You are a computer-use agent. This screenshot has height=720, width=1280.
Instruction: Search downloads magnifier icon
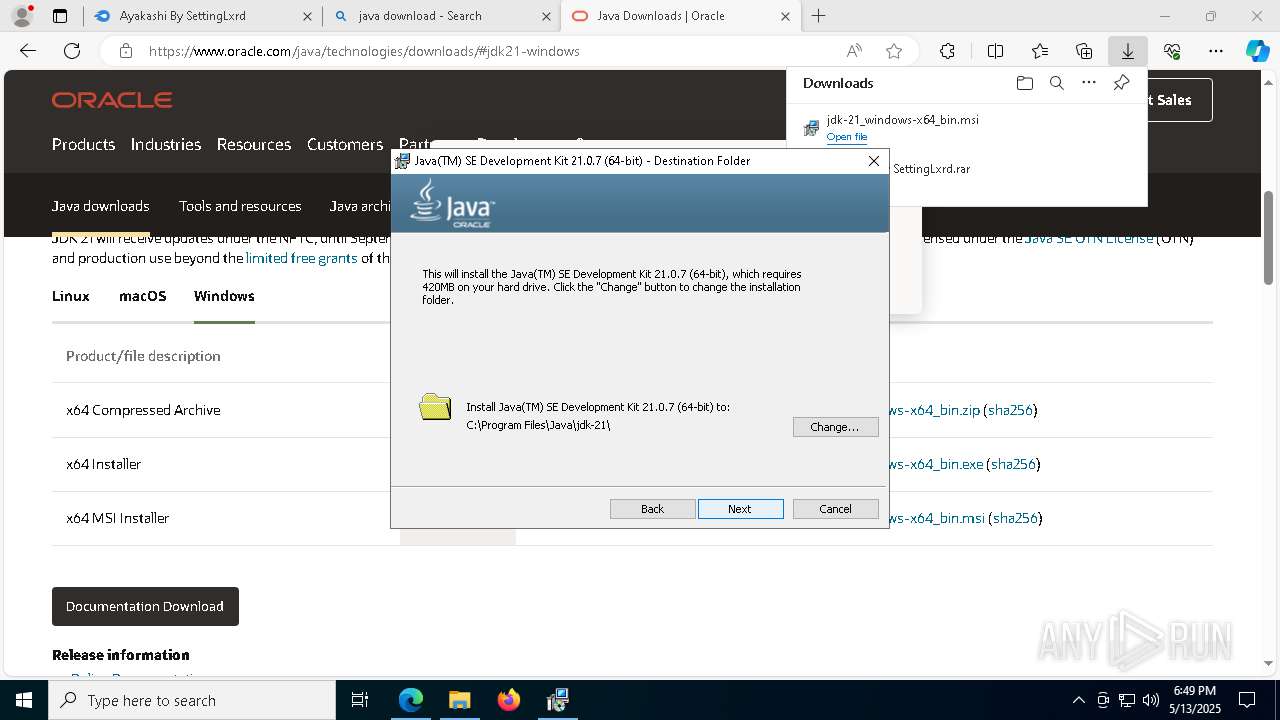point(1056,83)
